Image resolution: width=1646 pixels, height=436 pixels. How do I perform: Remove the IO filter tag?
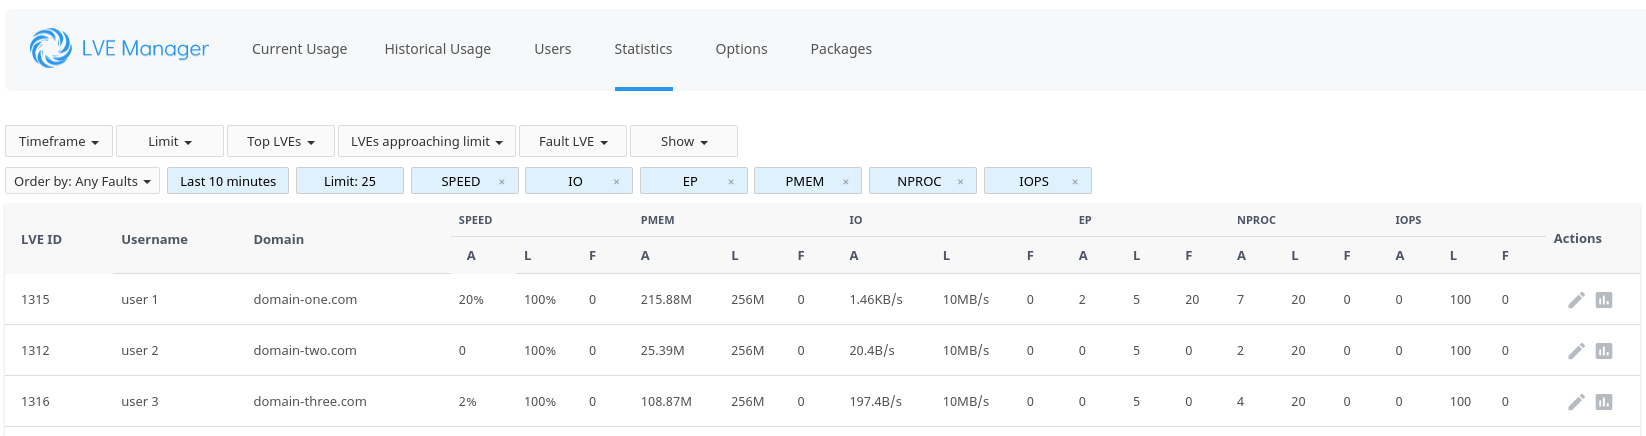point(616,182)
